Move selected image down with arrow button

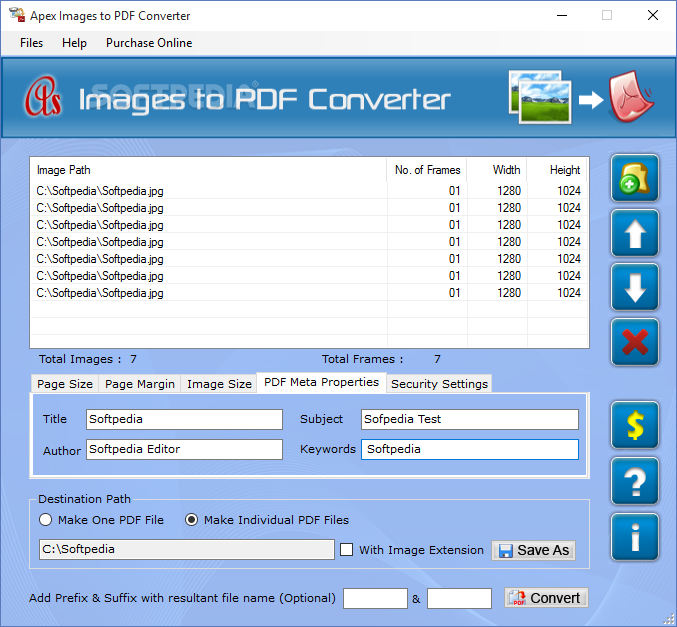[635, 288]
